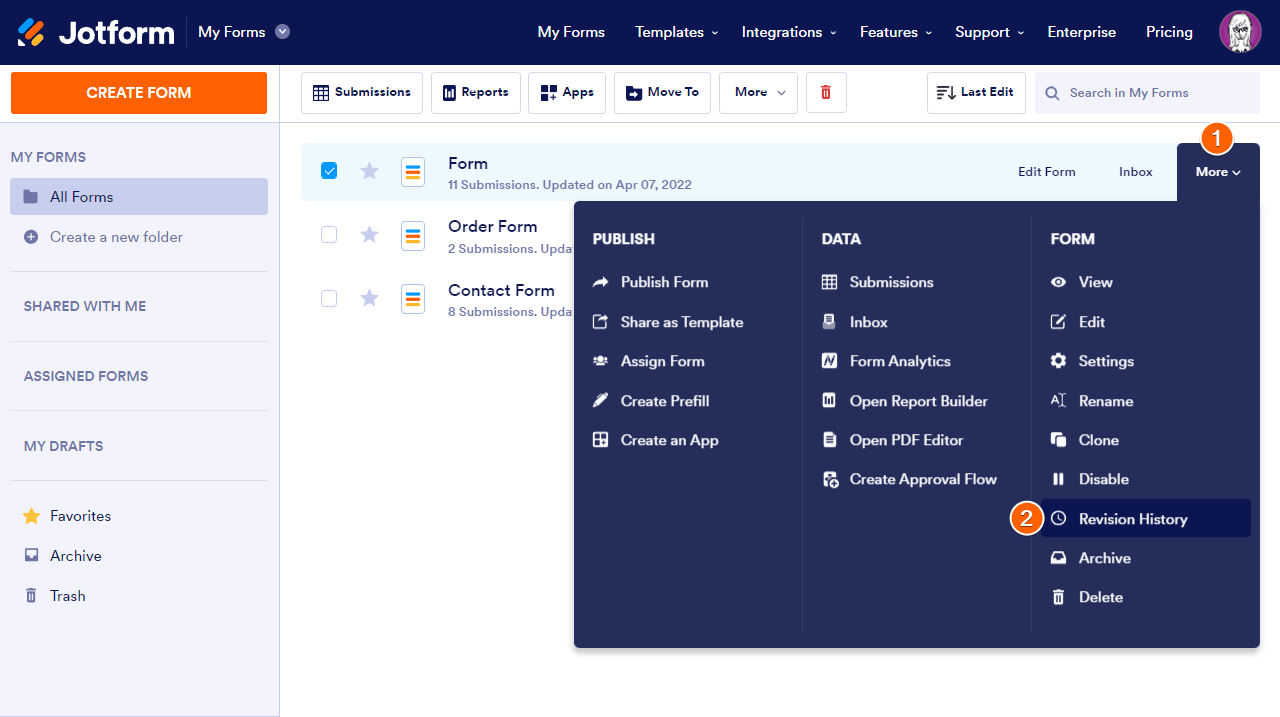Star the Order Form as favorite

coord(369,235)
